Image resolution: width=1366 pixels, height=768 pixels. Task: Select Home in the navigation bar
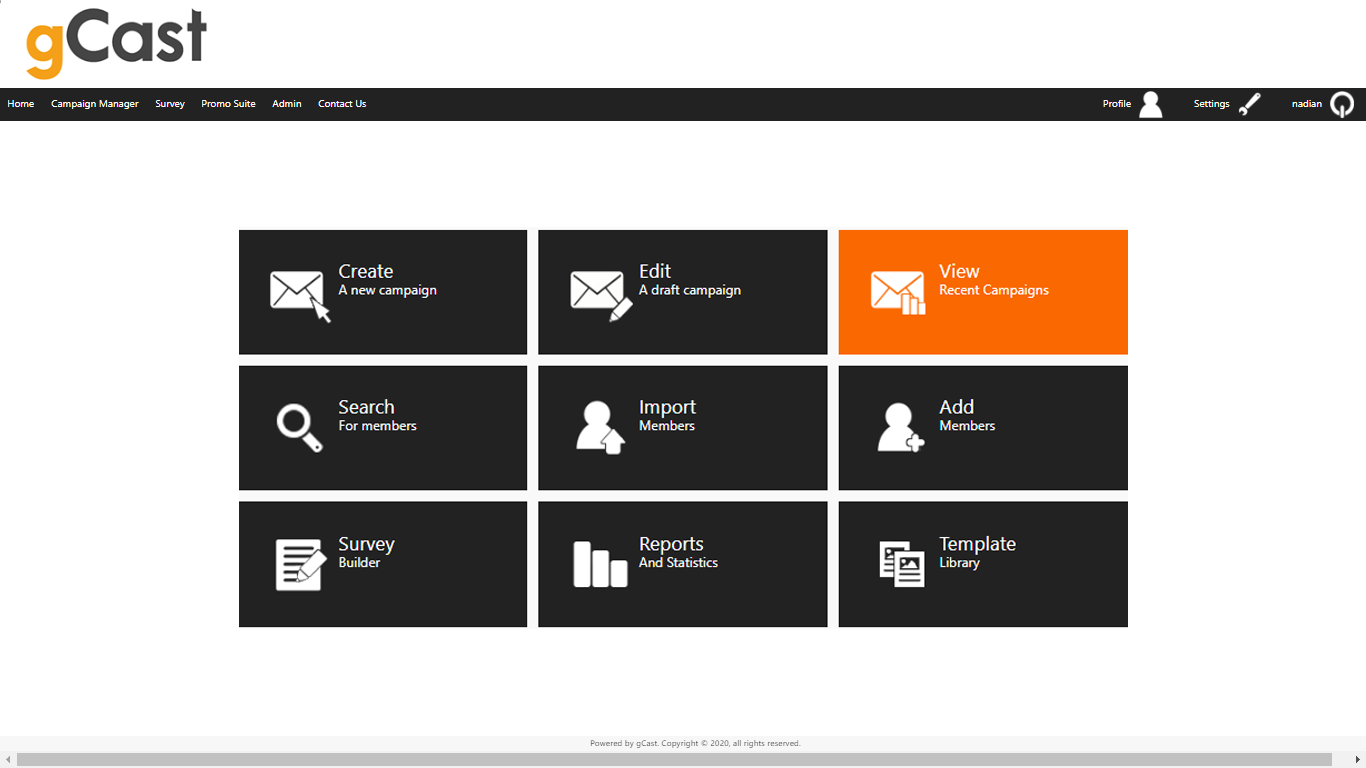(x=21, y=104)
